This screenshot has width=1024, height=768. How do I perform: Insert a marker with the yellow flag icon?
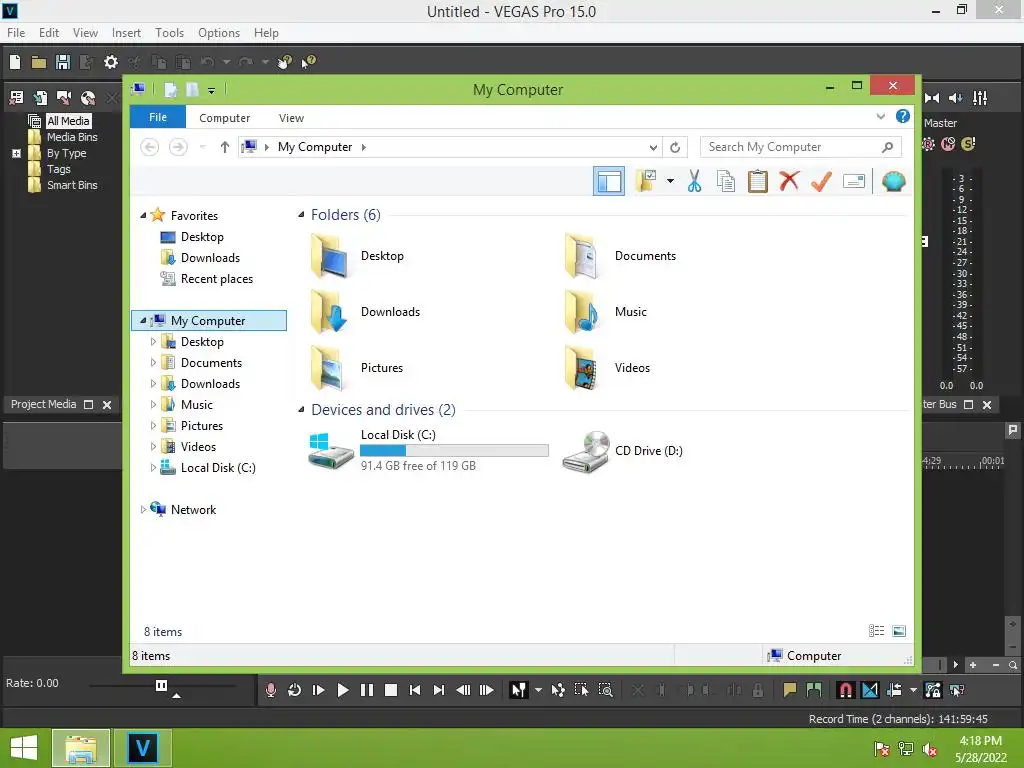point(790,690)
